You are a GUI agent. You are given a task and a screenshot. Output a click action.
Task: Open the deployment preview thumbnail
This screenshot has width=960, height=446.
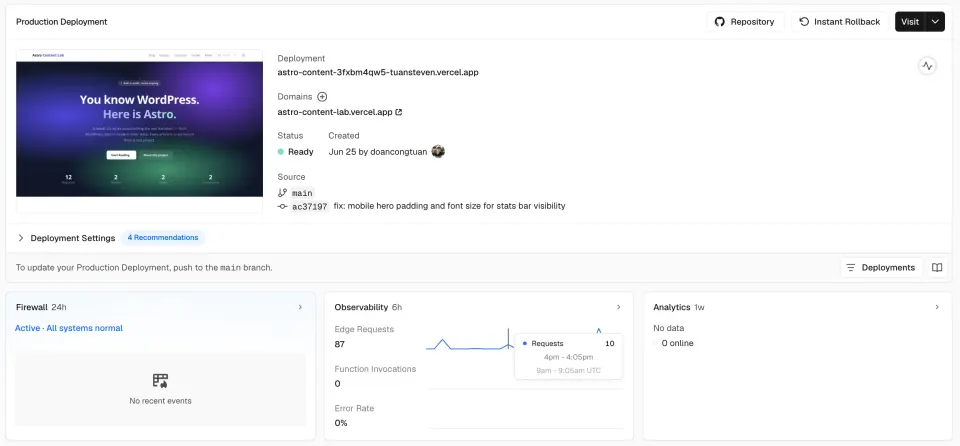click(140, 129)
